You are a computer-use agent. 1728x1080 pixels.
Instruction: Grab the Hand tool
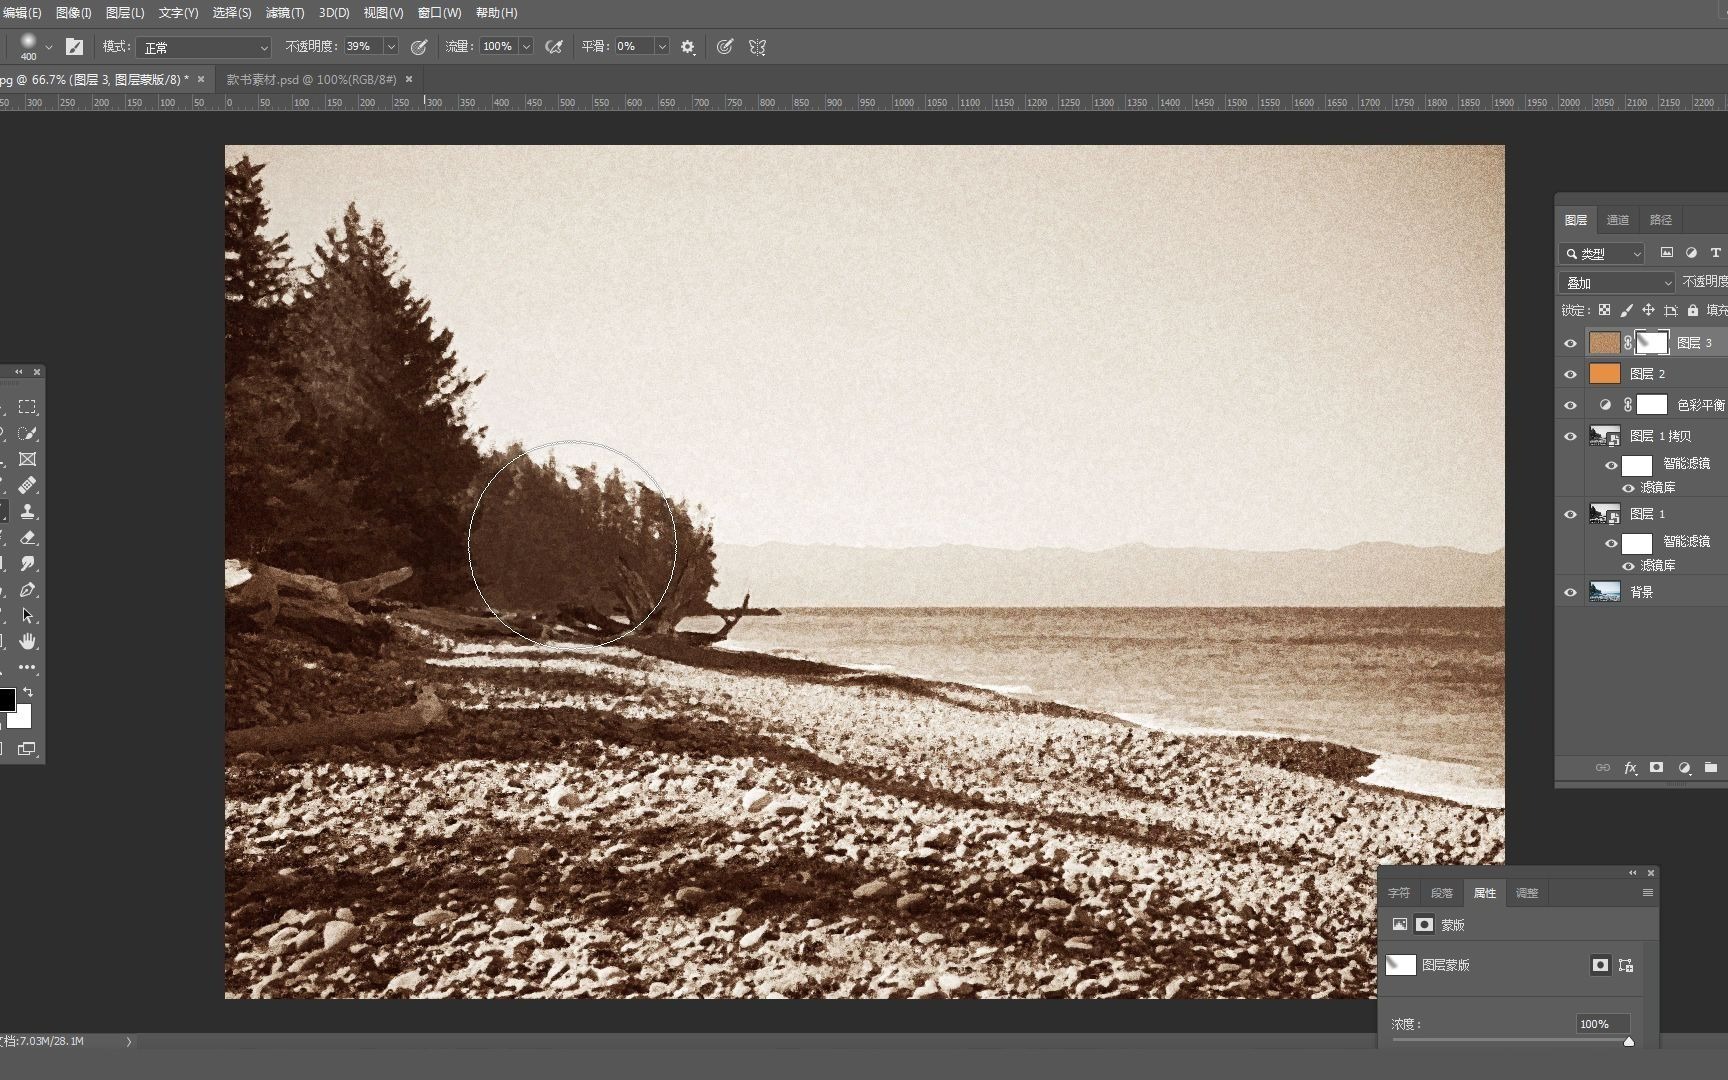[27, 641]
